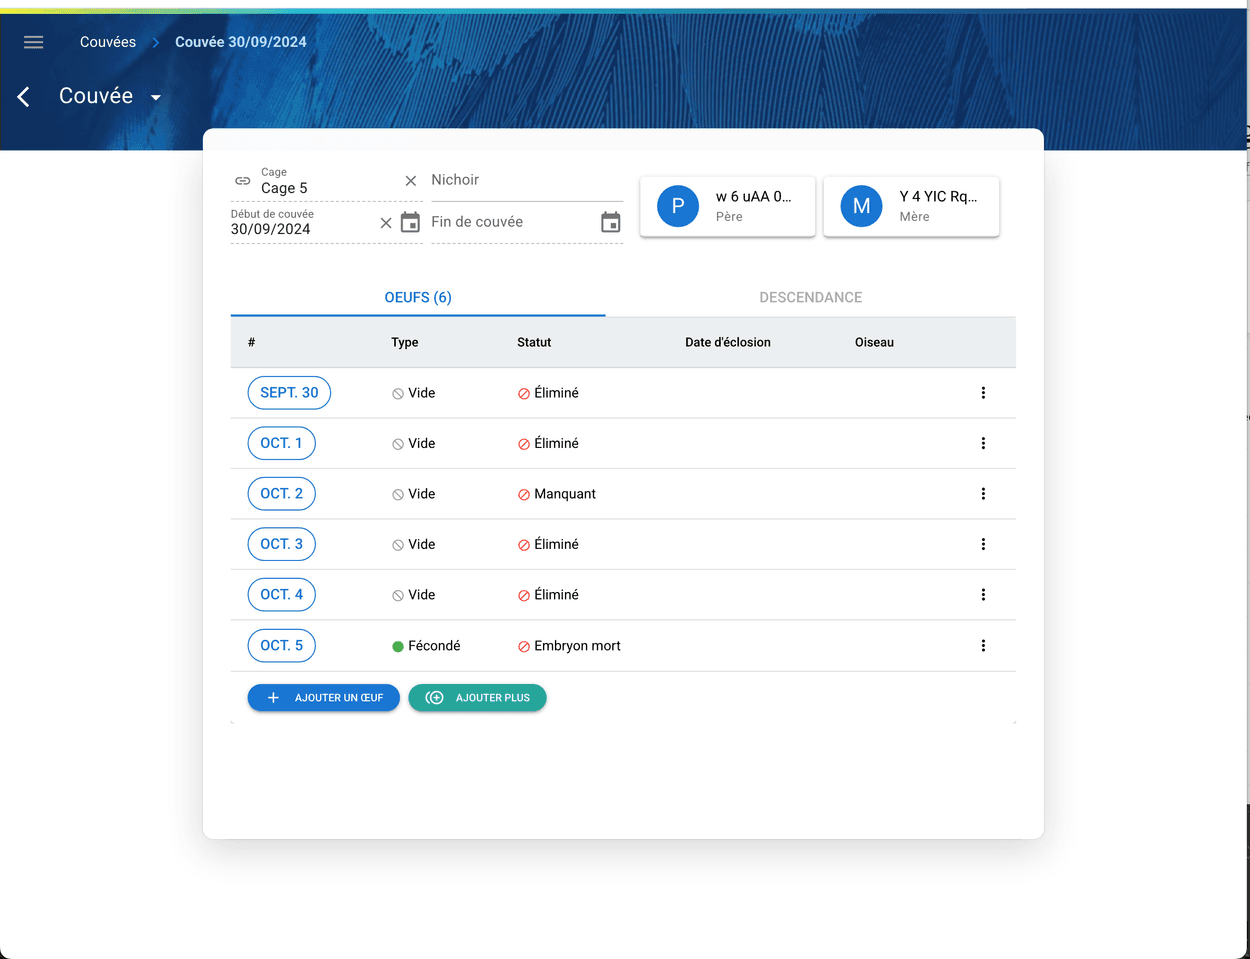Clear the Cage 5 field
1250x959 pixels.
[410, 181]
